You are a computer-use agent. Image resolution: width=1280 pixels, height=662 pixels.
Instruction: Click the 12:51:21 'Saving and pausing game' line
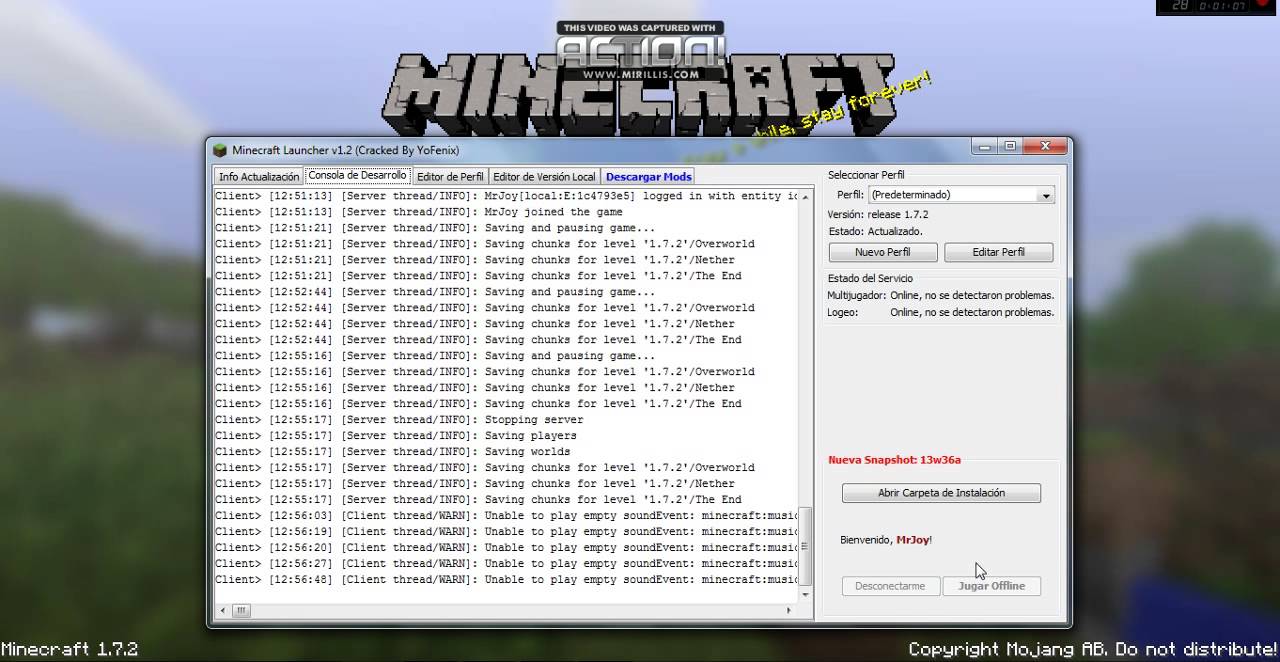pos(435,228)
